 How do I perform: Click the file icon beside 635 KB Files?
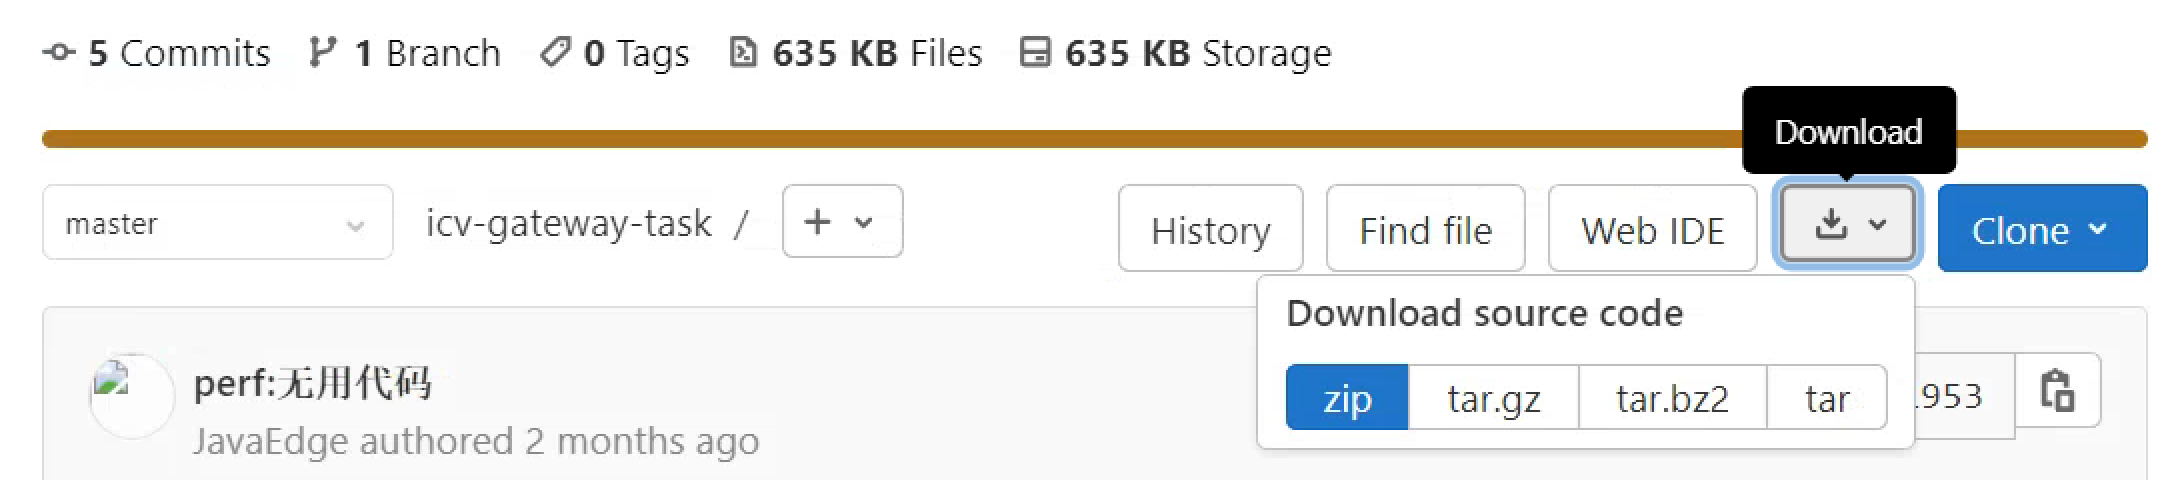click(x=743, y=52)
